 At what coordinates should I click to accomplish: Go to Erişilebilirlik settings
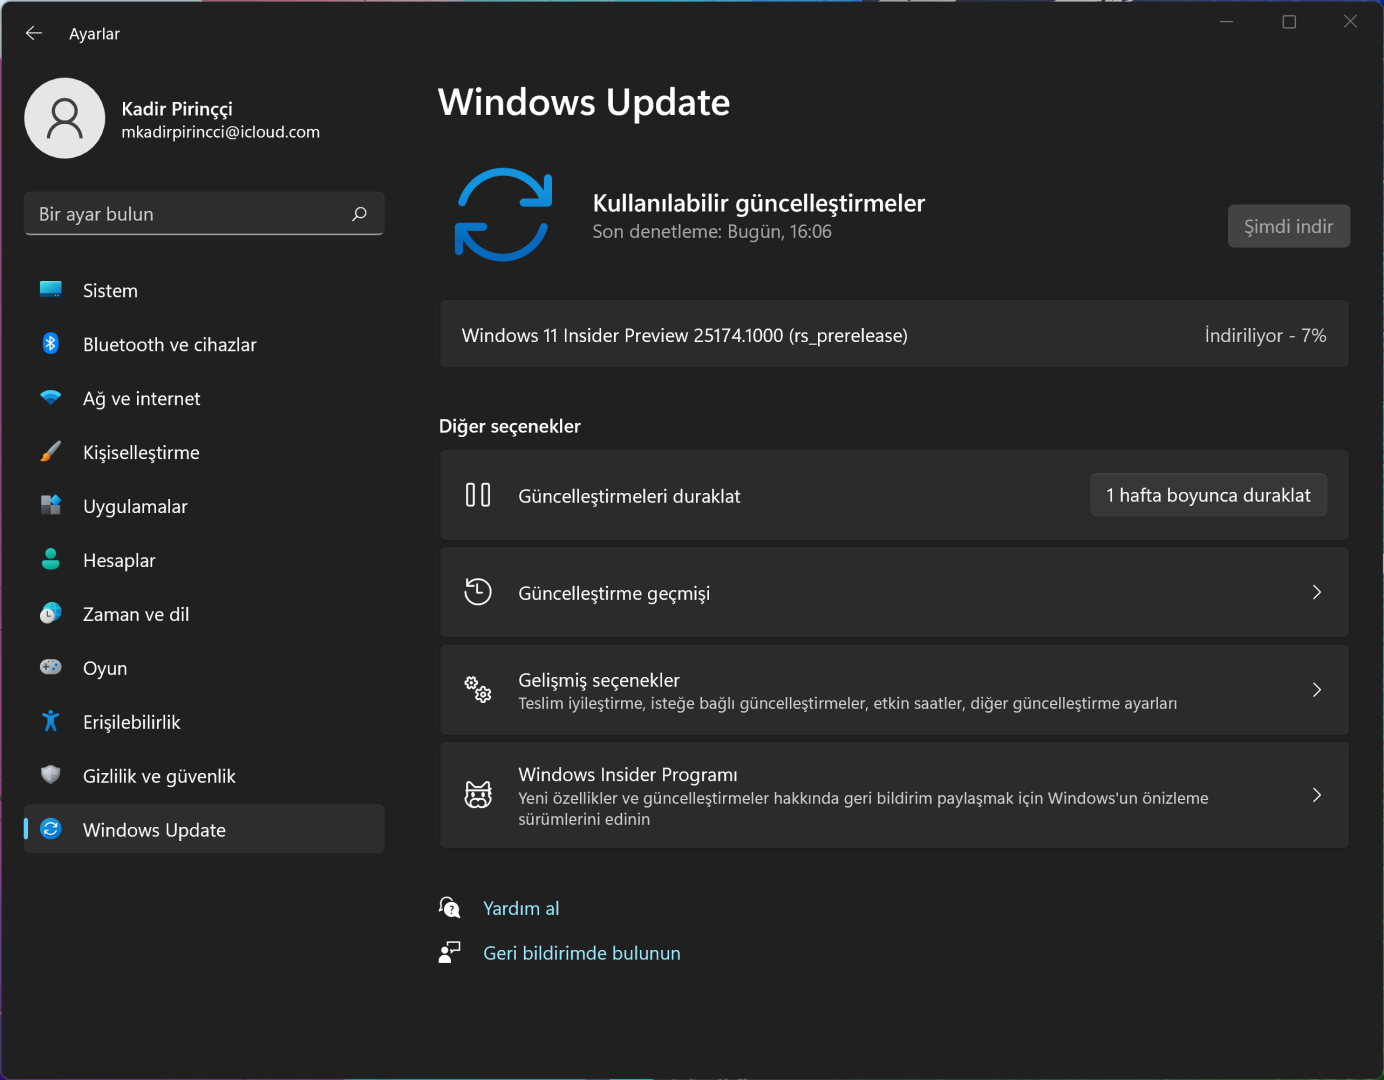pos(204,722)
